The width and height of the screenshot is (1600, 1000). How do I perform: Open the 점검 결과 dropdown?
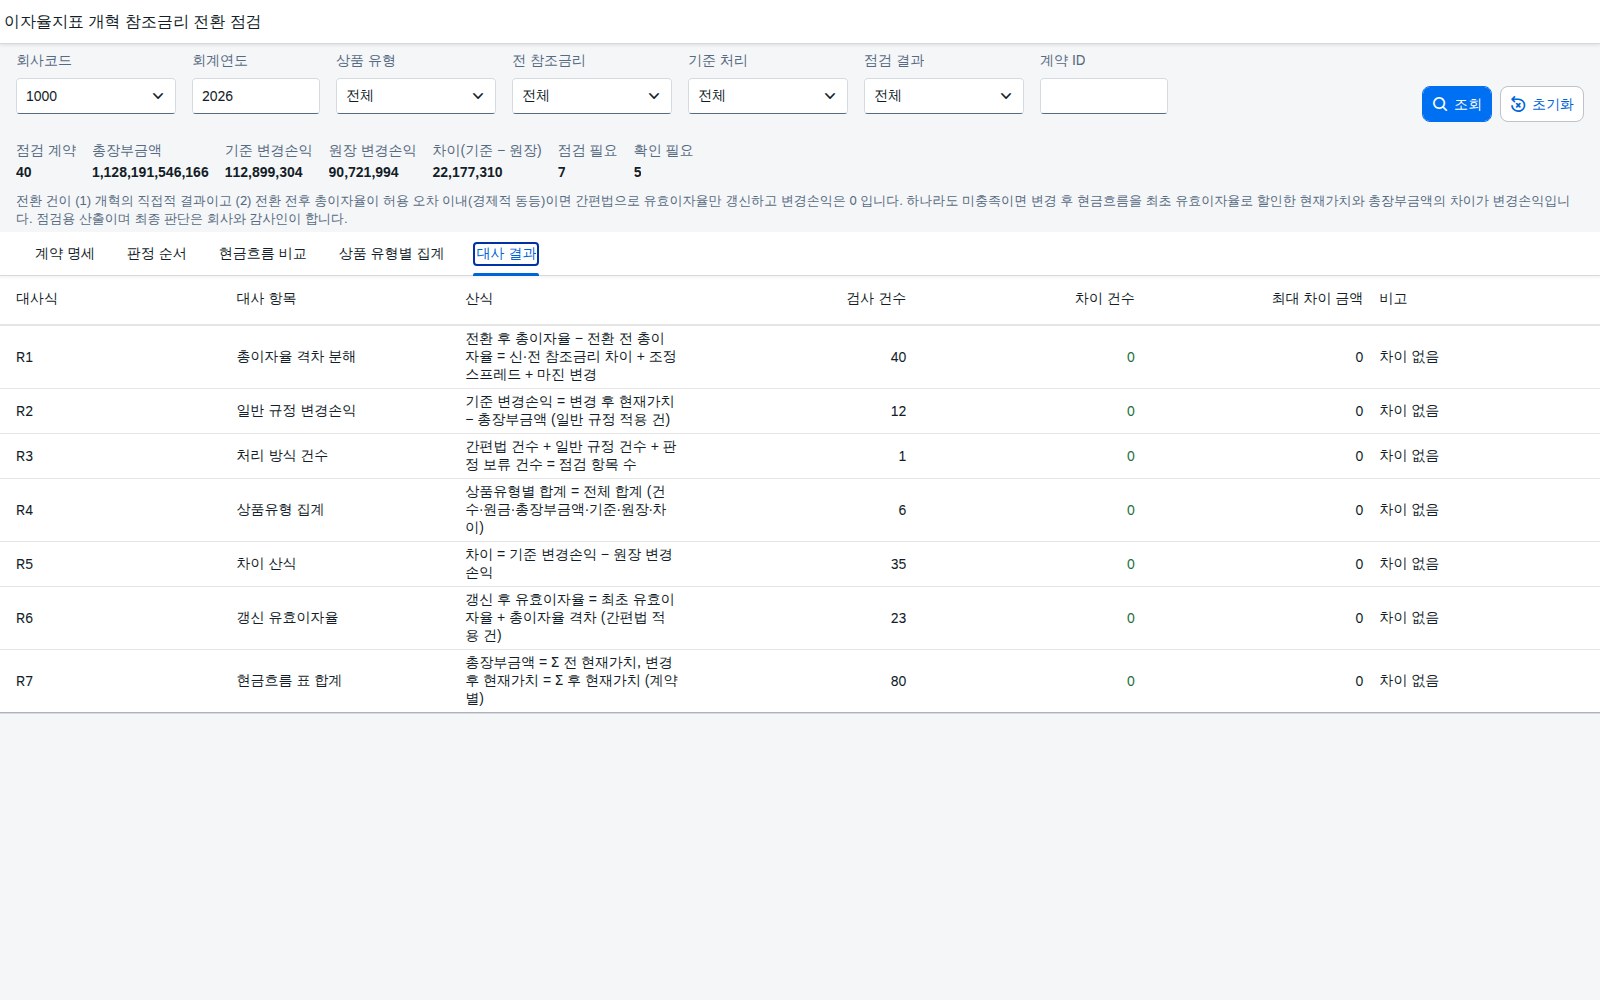click(944, 96)
